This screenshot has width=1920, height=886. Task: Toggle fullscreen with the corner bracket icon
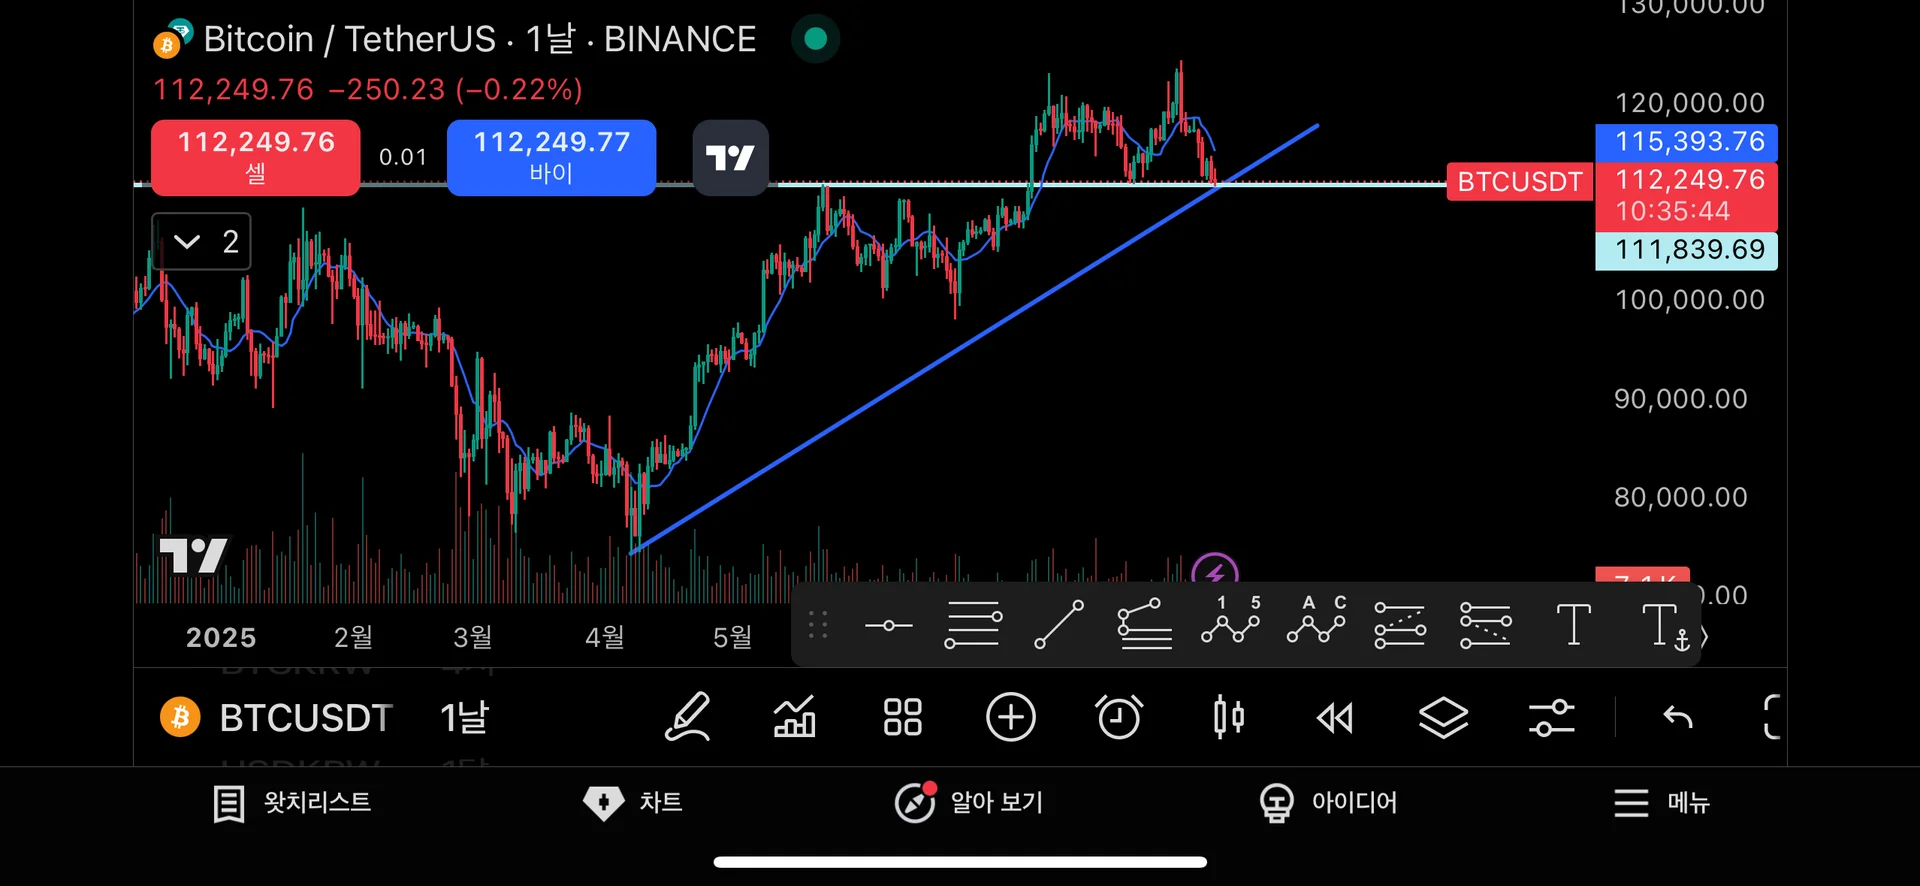tap(1771, 717)
